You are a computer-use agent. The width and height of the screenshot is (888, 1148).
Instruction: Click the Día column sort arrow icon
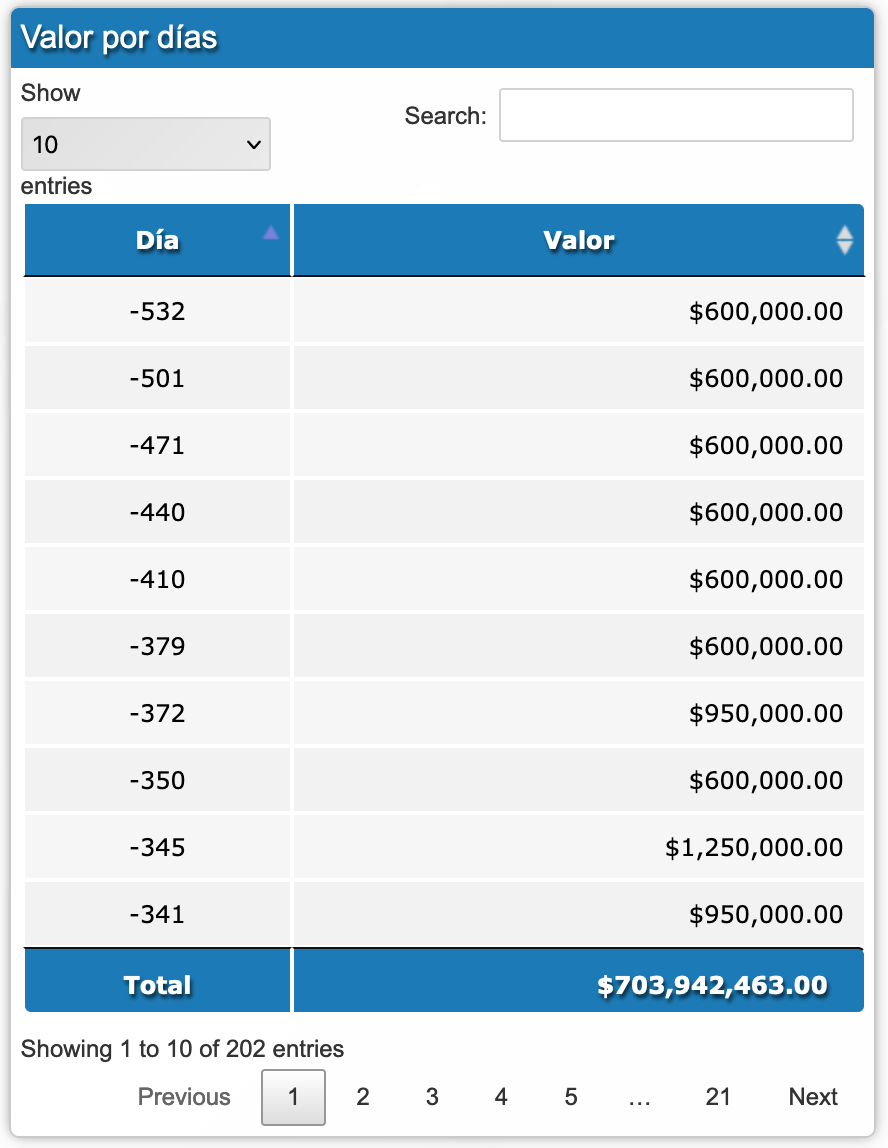(270, 233)
